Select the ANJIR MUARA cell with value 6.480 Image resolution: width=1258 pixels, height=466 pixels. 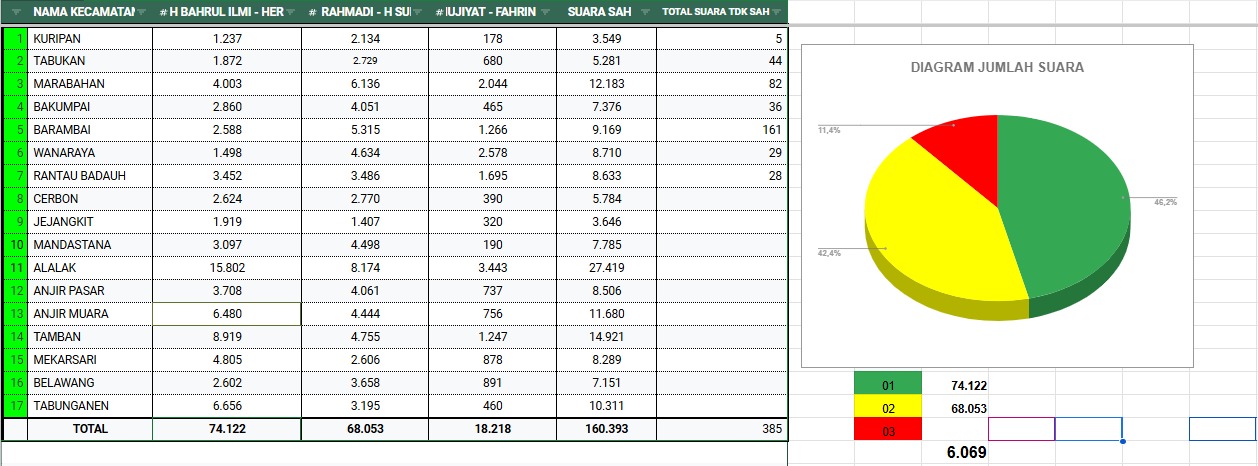[227, 314]
